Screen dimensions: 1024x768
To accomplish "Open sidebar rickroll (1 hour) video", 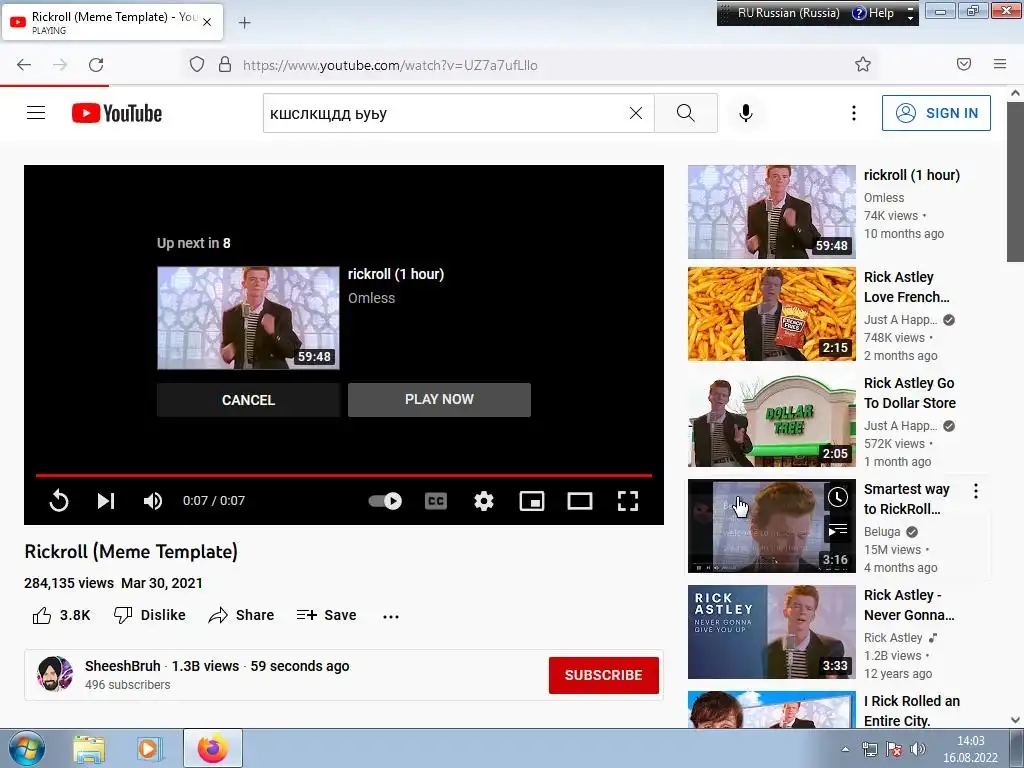I will [x=771, y=212].
